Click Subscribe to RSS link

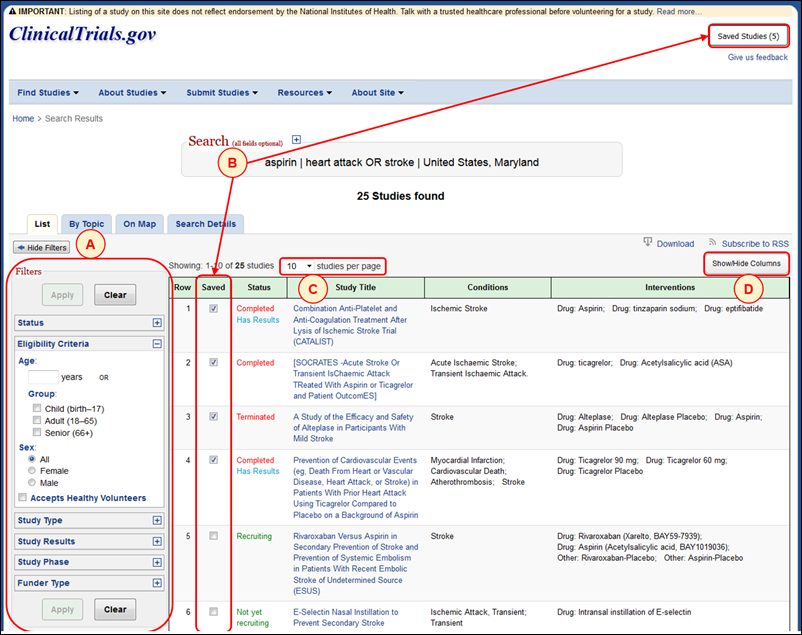pos(755,244)
